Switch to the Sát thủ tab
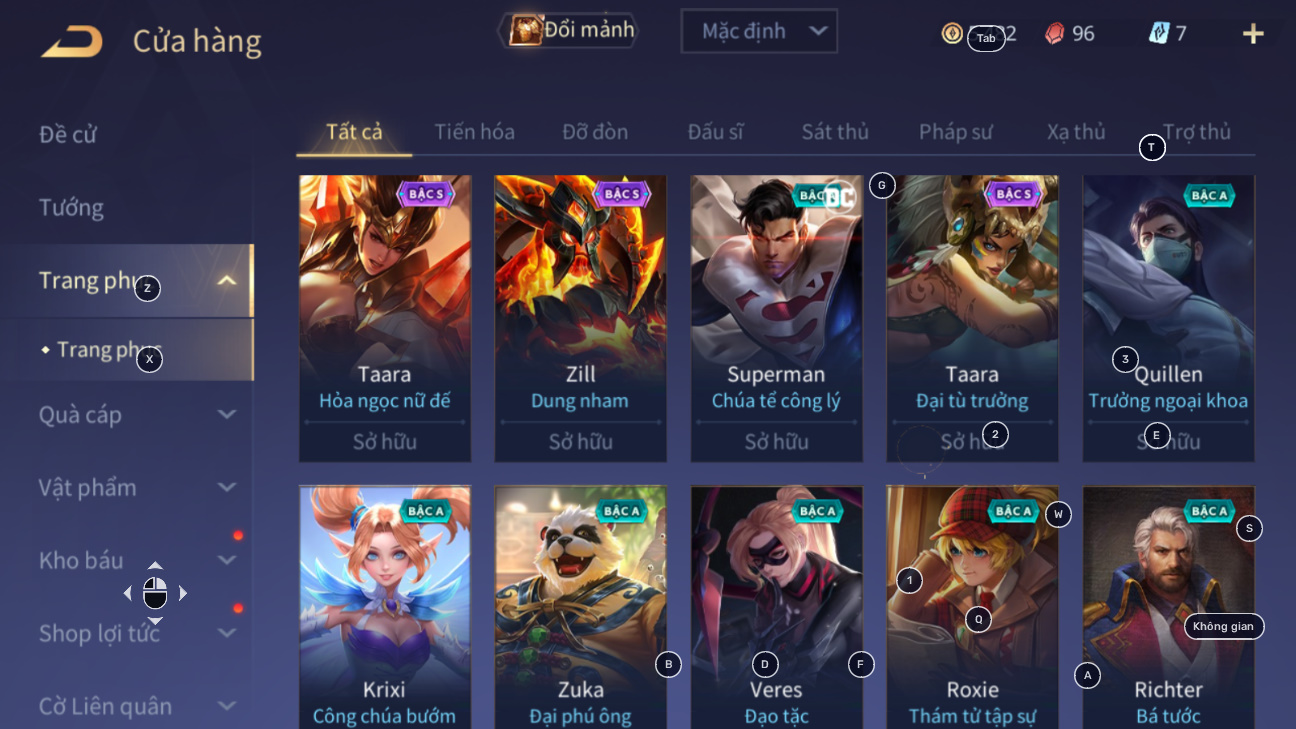Viewport: 1296px width, 729px height. (835, 132)
